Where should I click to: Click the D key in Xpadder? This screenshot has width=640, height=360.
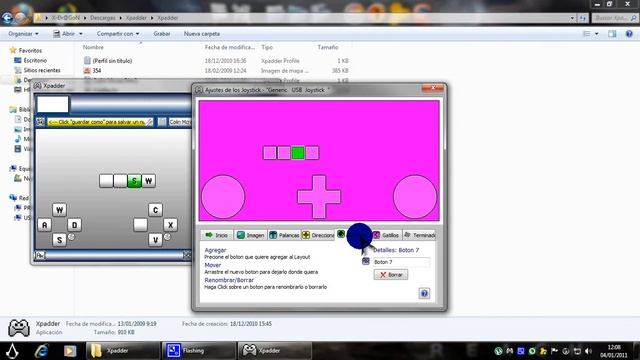(74, 225)
